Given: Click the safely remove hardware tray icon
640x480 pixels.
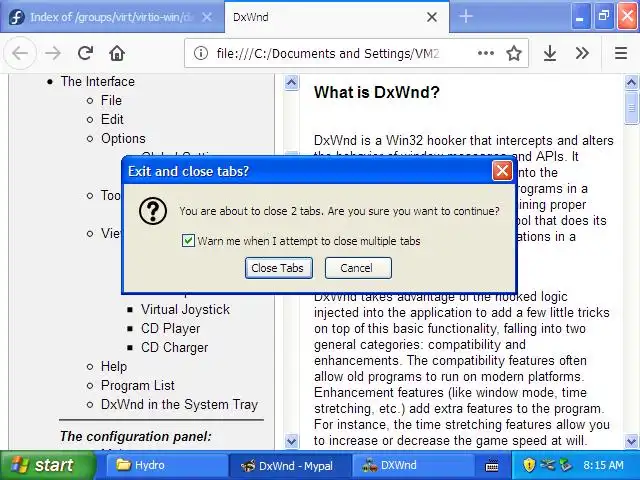Looking at the screenshot, I should pos(566,465).
